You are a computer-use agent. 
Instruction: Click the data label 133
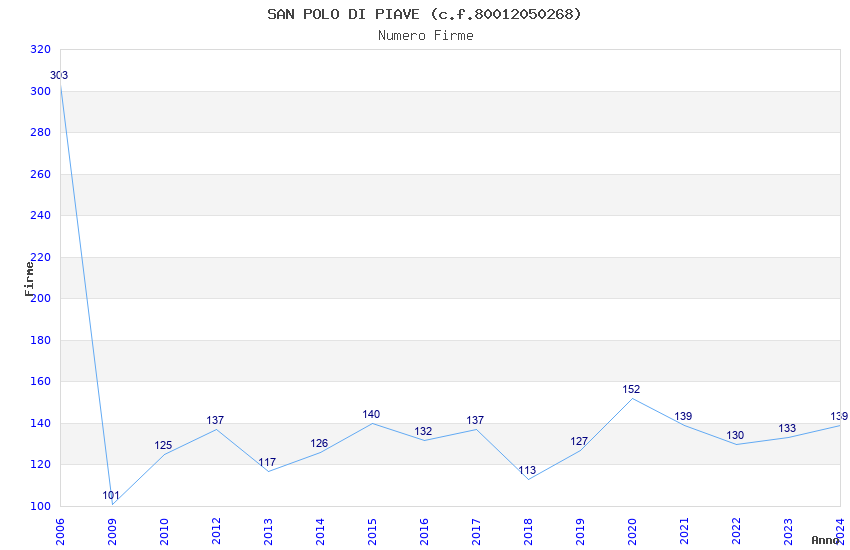pos(788,429)
